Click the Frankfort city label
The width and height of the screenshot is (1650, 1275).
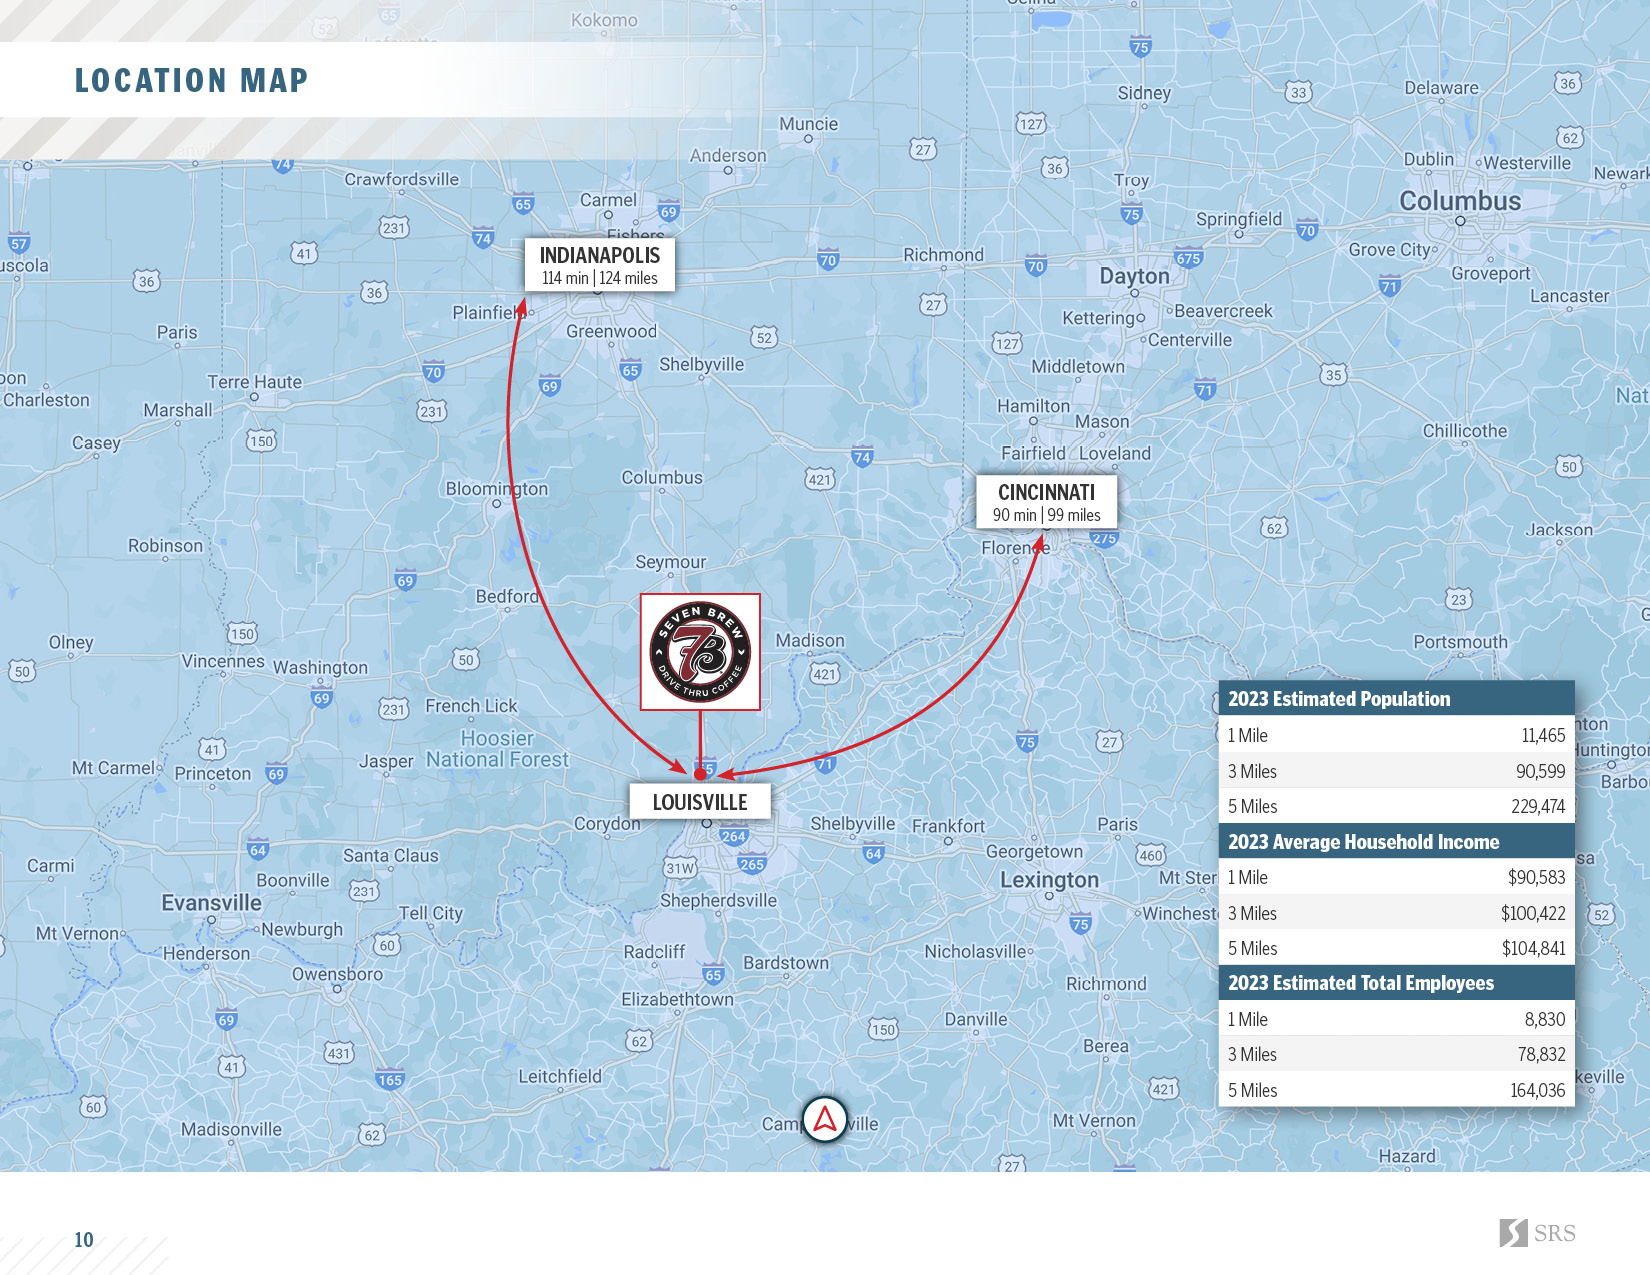point(948,826)
